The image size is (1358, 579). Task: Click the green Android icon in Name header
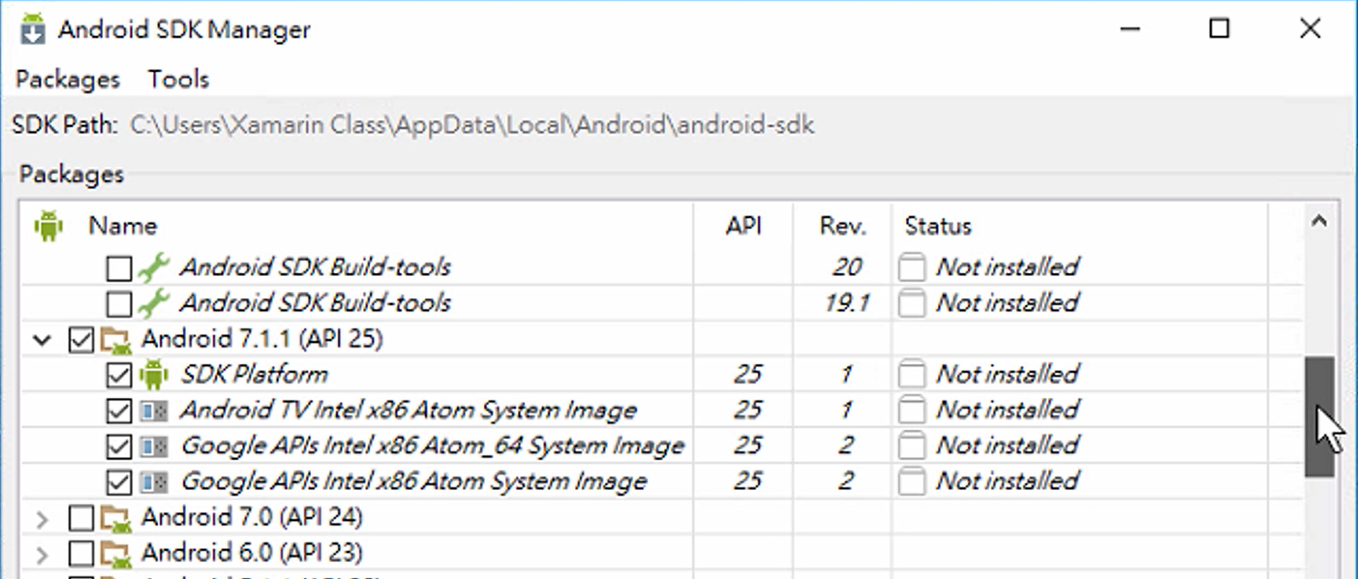click(47, 226)
